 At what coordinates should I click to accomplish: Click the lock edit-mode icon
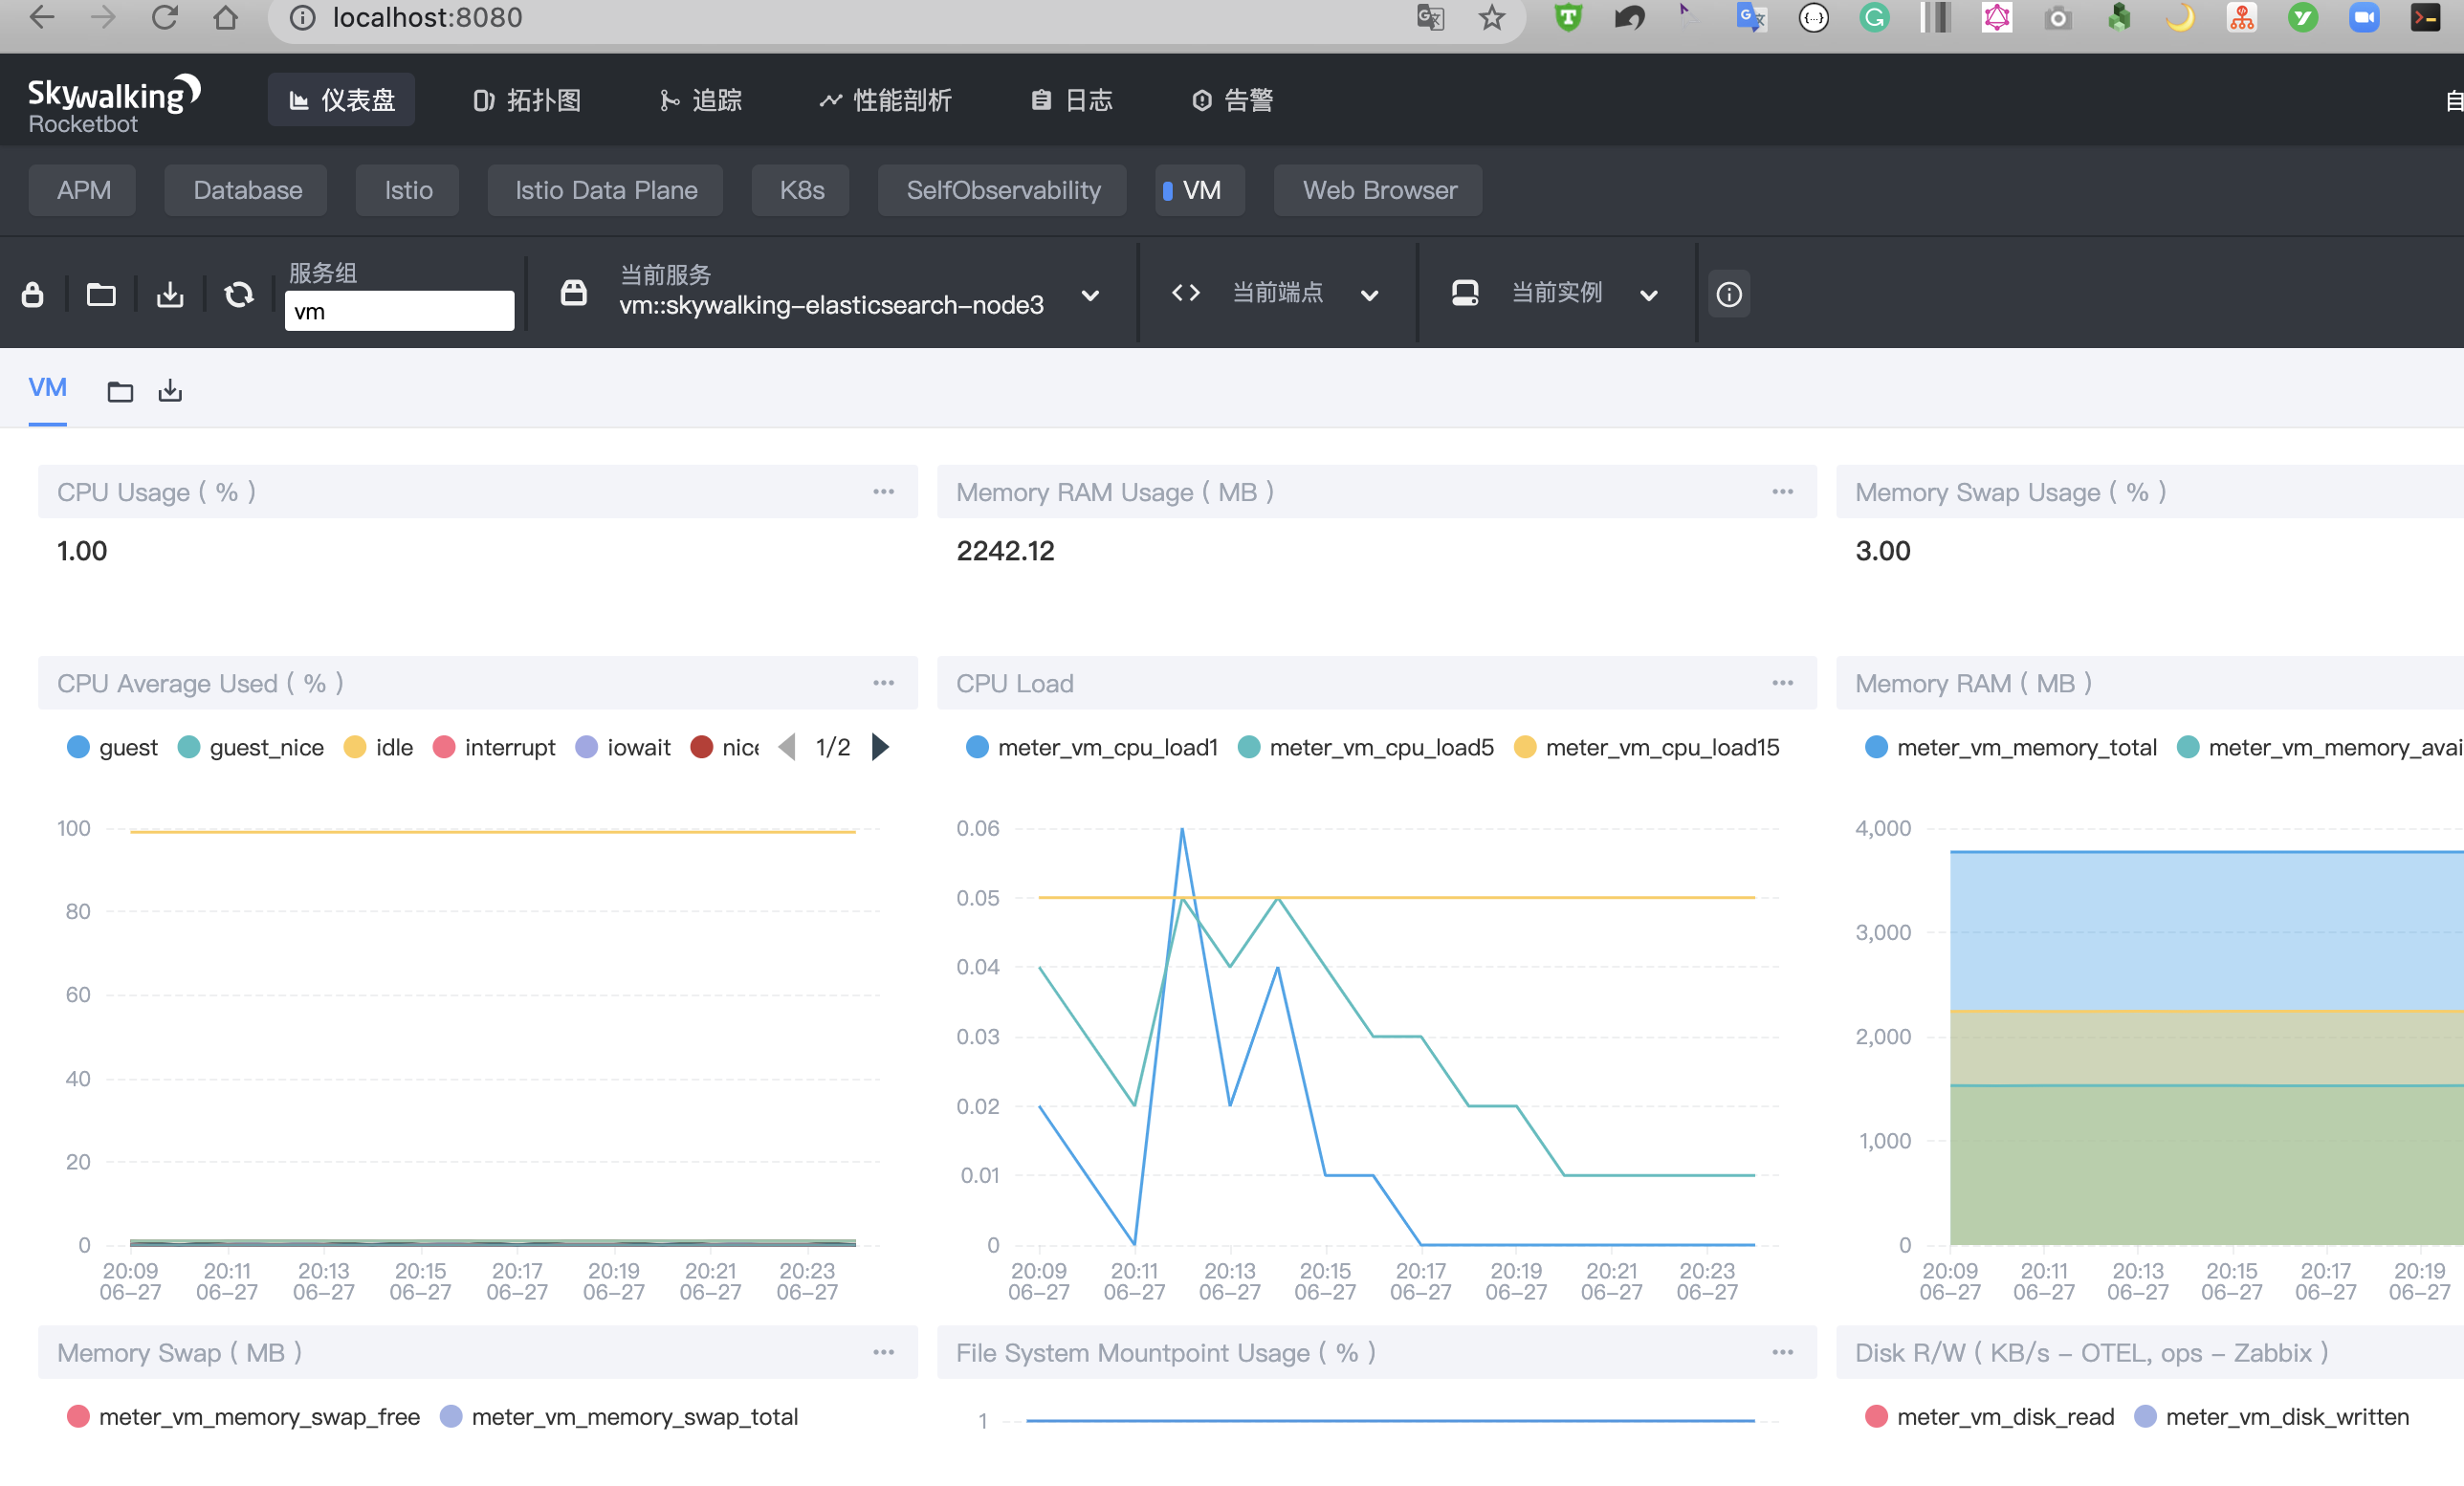32,294
